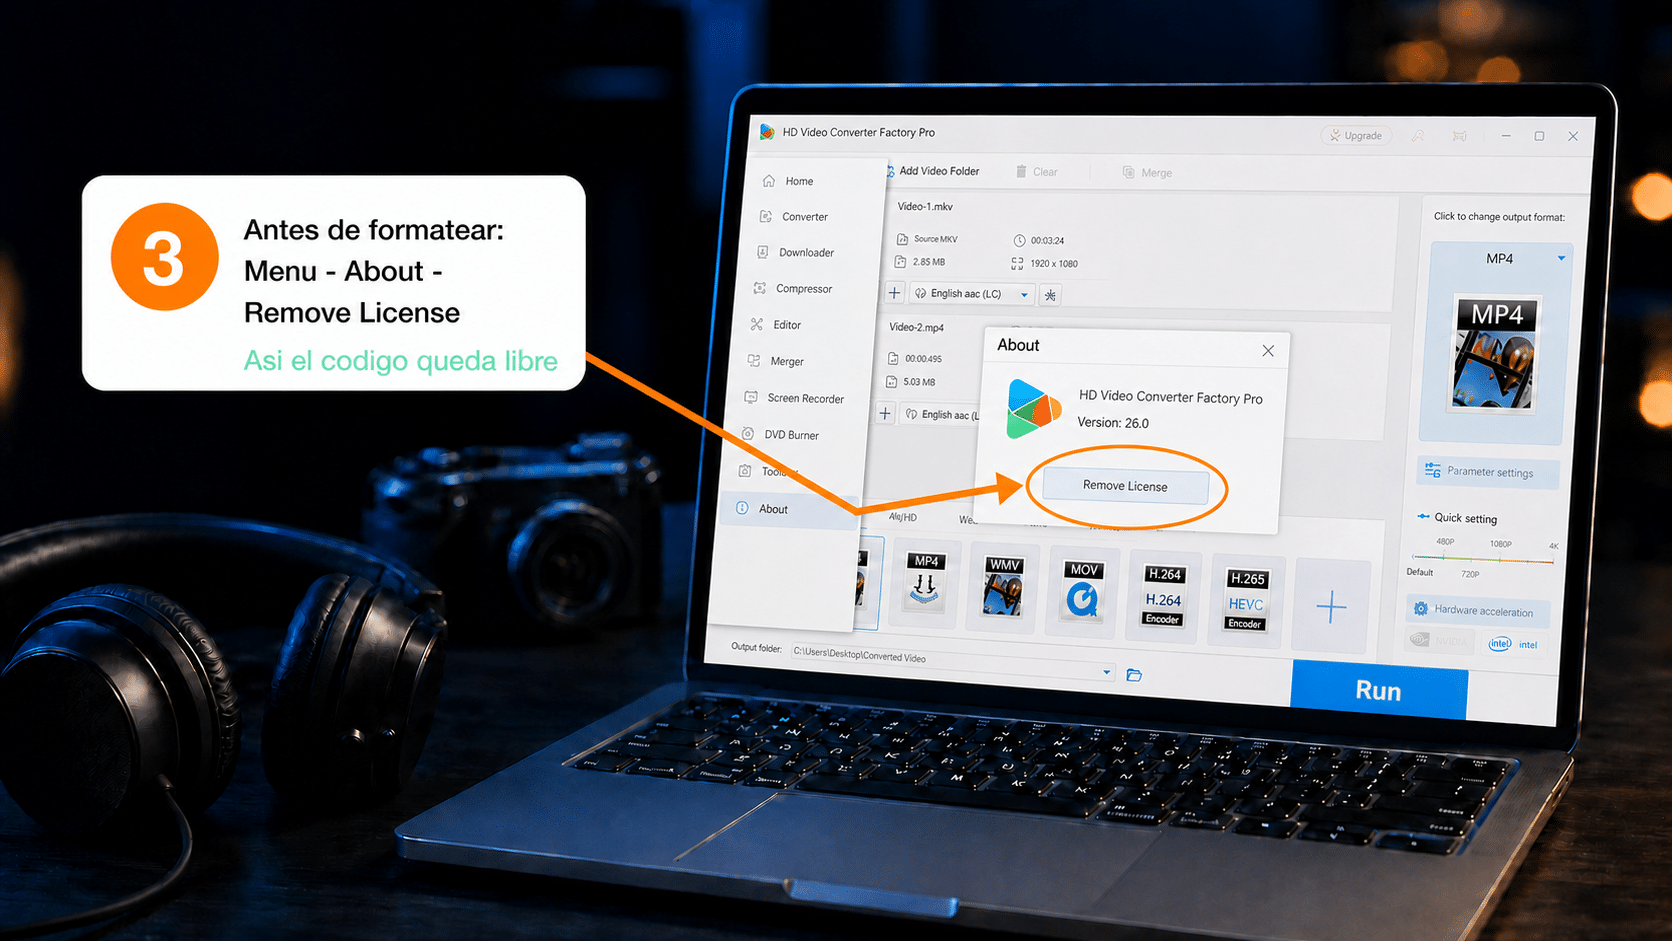The width and height of the screenshot is (1672, 941).
Task: Click the 'Click to change output format:' label
Action: coord(1499,217)
